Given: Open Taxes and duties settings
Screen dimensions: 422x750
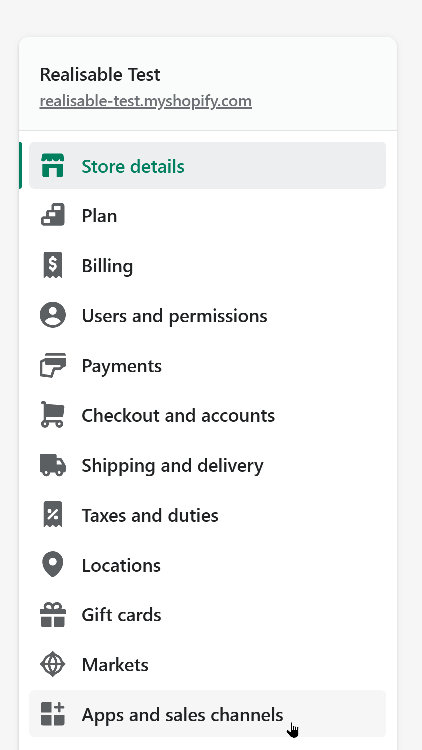Looking at the screenshot, I should point(207,515).
